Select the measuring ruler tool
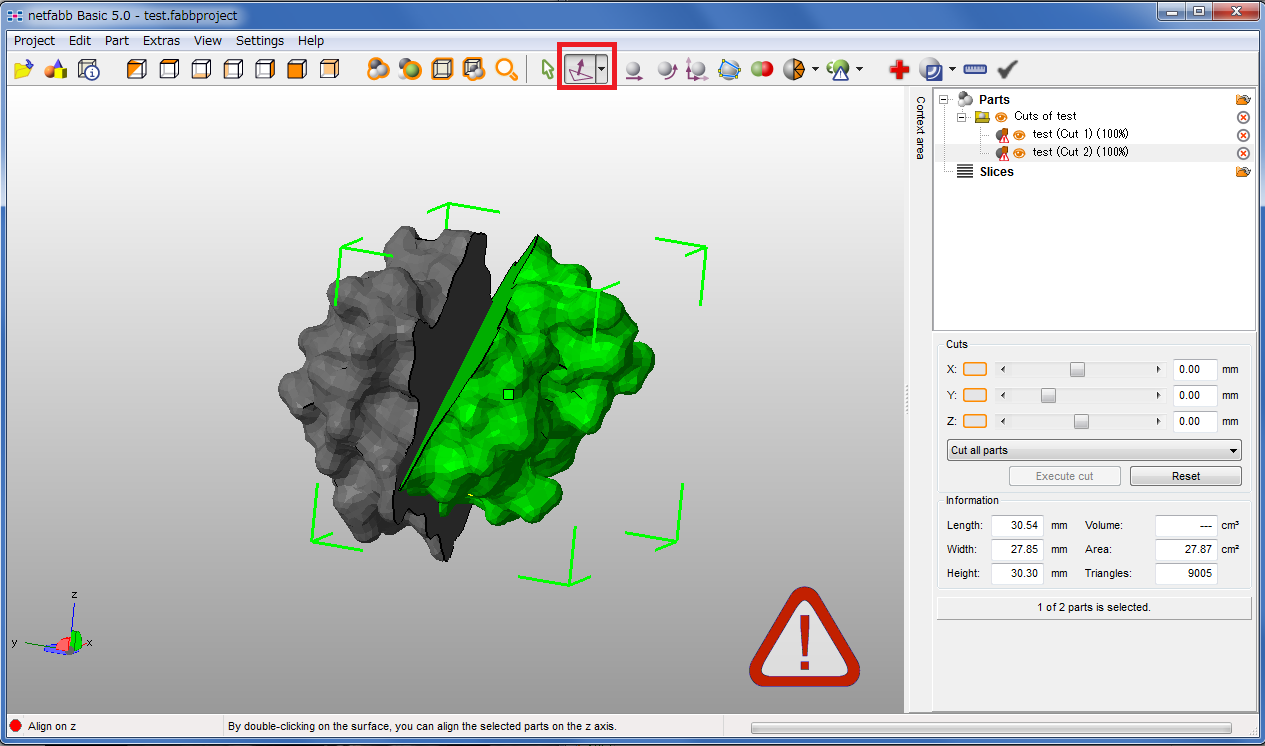 (x=975, y=69)
